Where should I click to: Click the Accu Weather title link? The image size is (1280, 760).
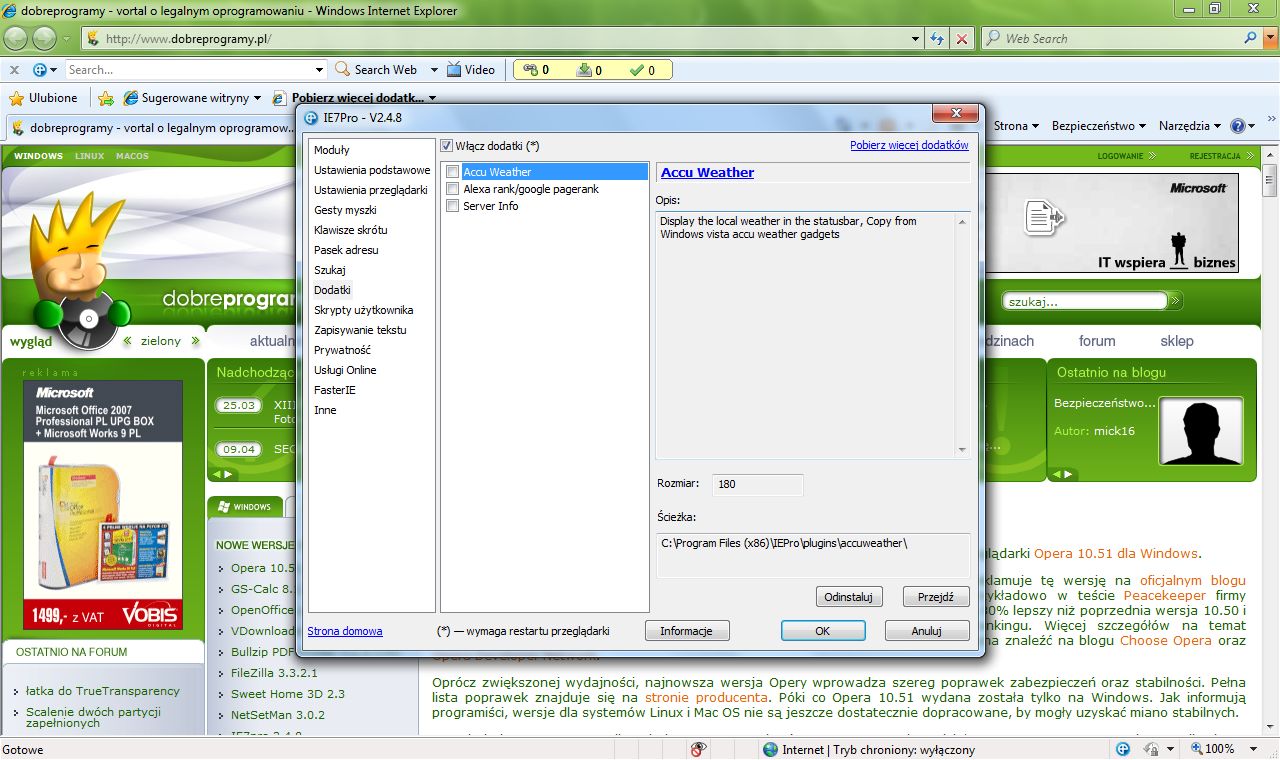(707, 172)
